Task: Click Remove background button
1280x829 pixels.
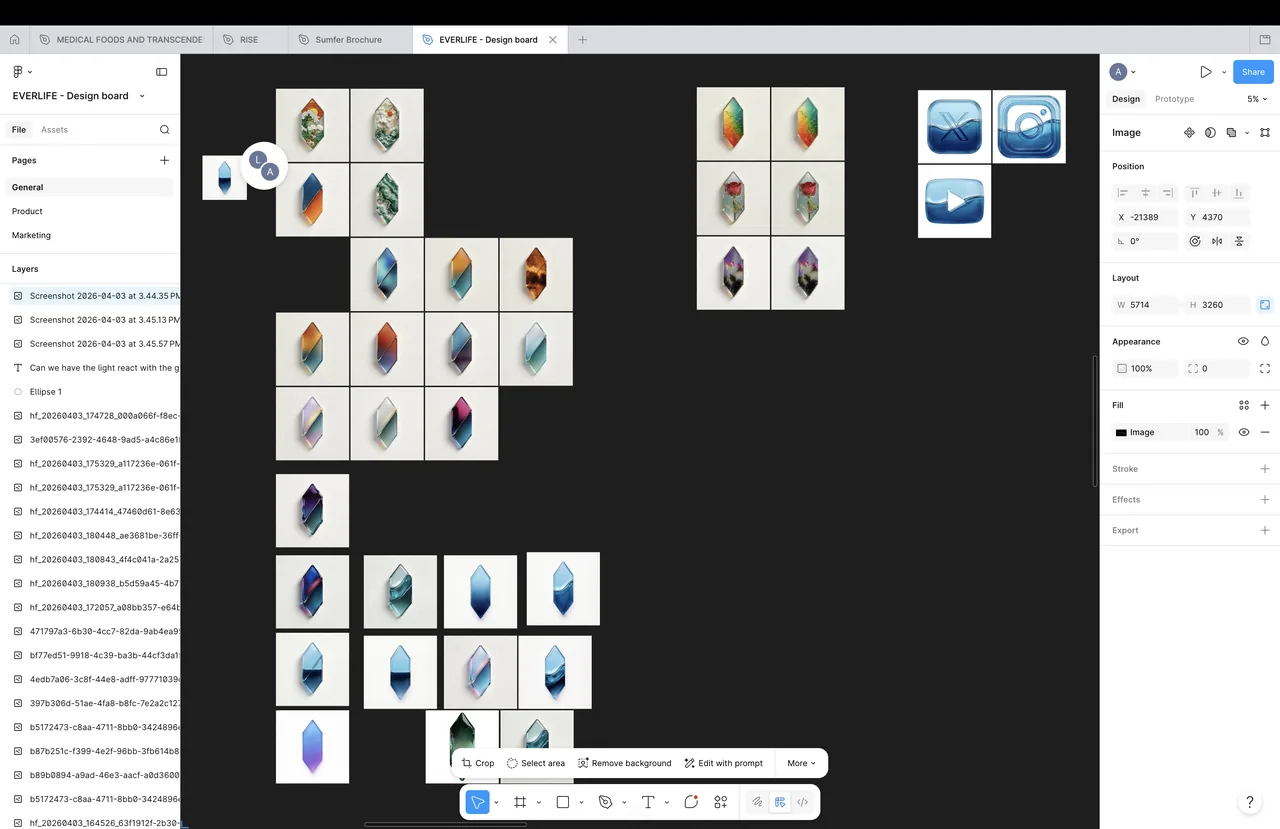Action: [625, 763]
